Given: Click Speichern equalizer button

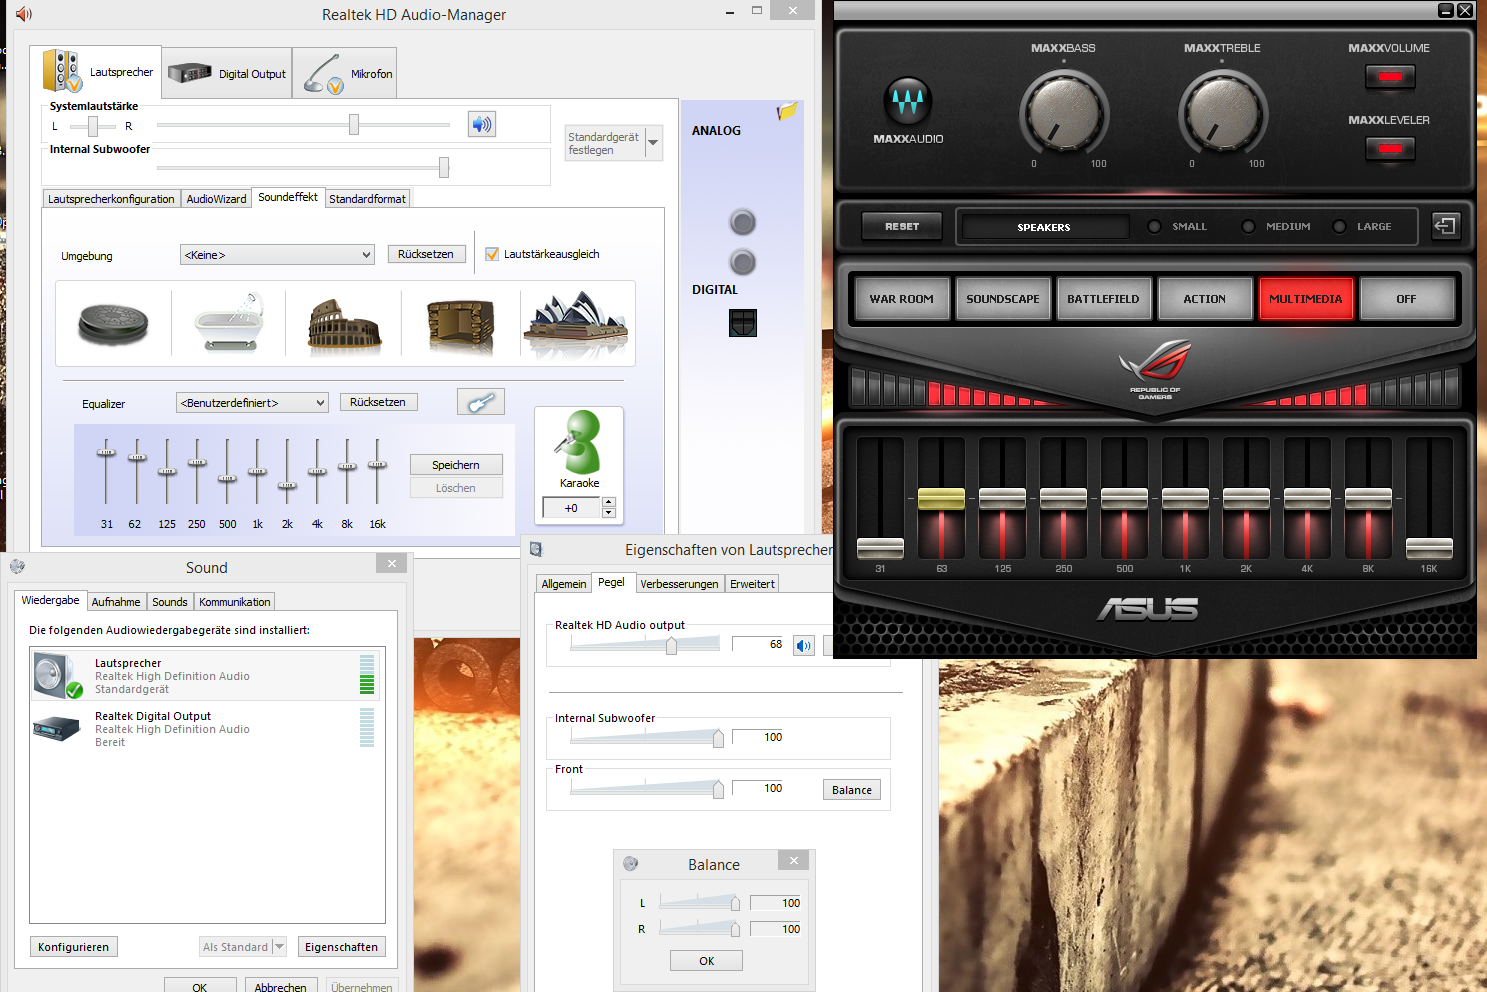Looking at the screenshot, I should click(456, 465).
